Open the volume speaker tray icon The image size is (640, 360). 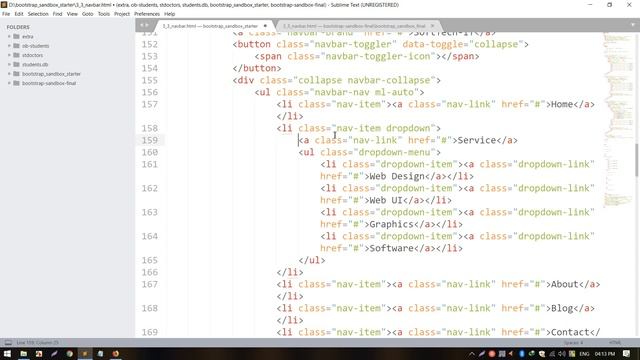pos(562,353)
